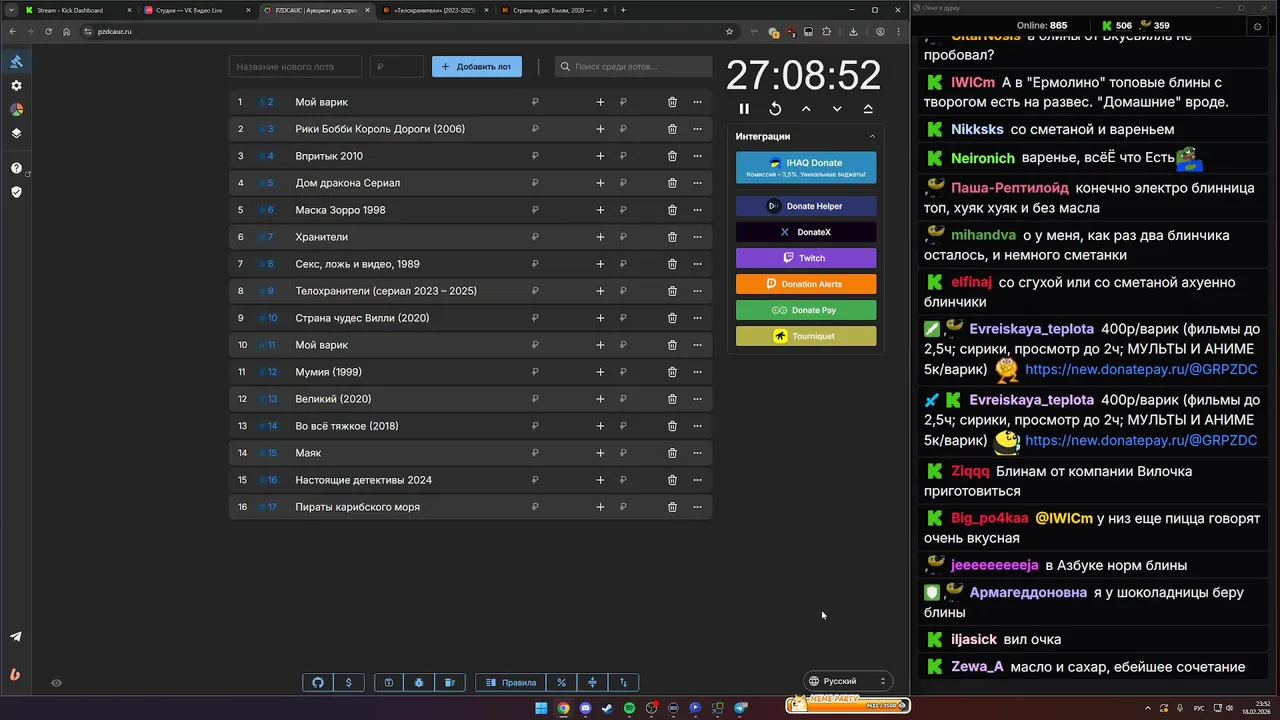
Task: Connect Tourniquet integration
Action: (x=806, y=336)
